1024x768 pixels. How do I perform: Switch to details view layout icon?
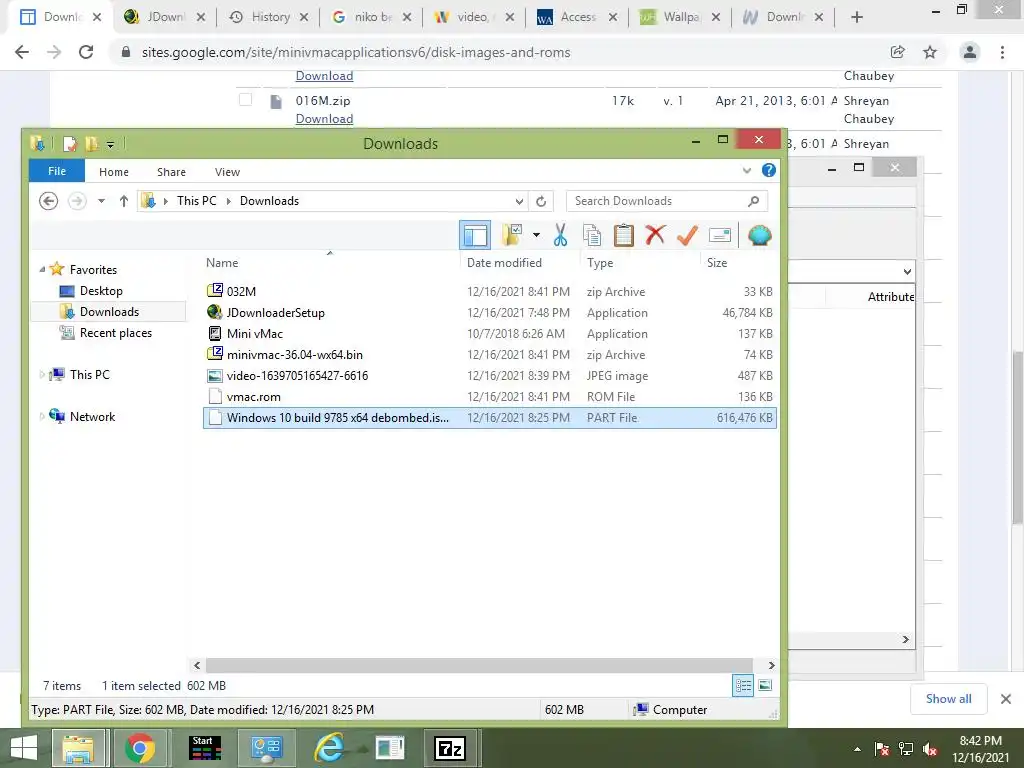click(x=743, y=686)
